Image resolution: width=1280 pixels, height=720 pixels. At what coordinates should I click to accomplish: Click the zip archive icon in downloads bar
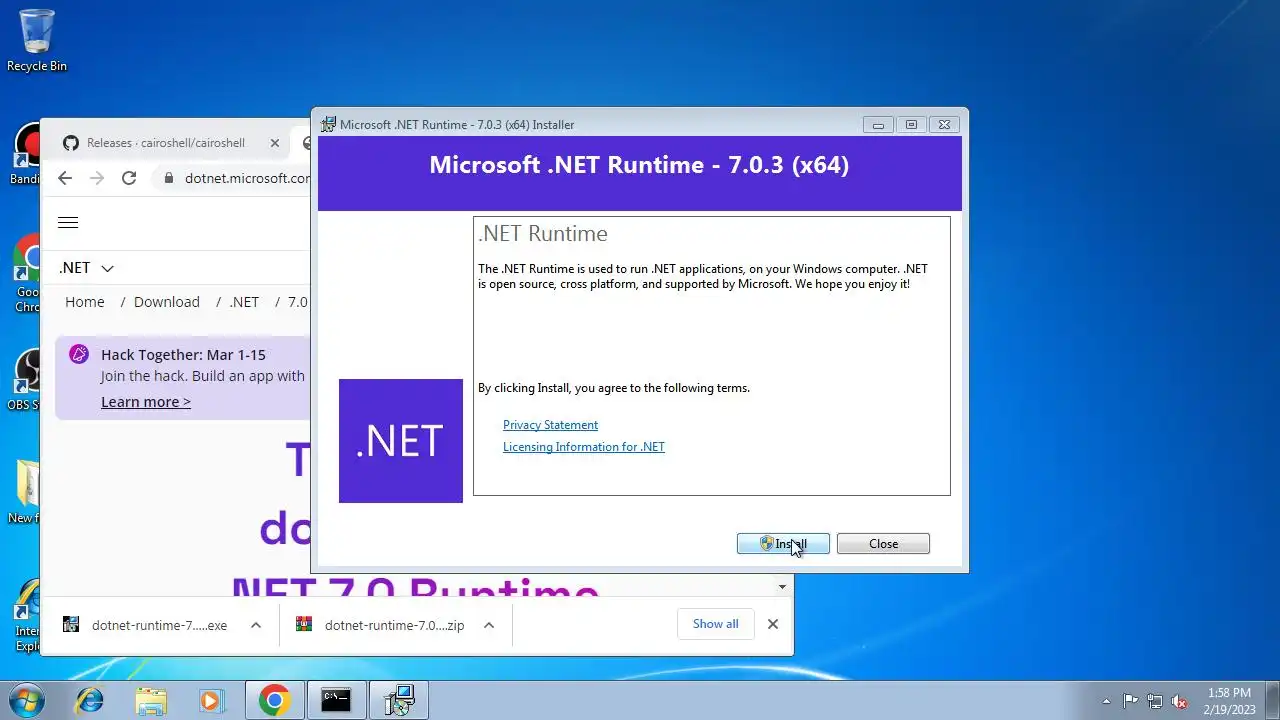click(304, 624)
